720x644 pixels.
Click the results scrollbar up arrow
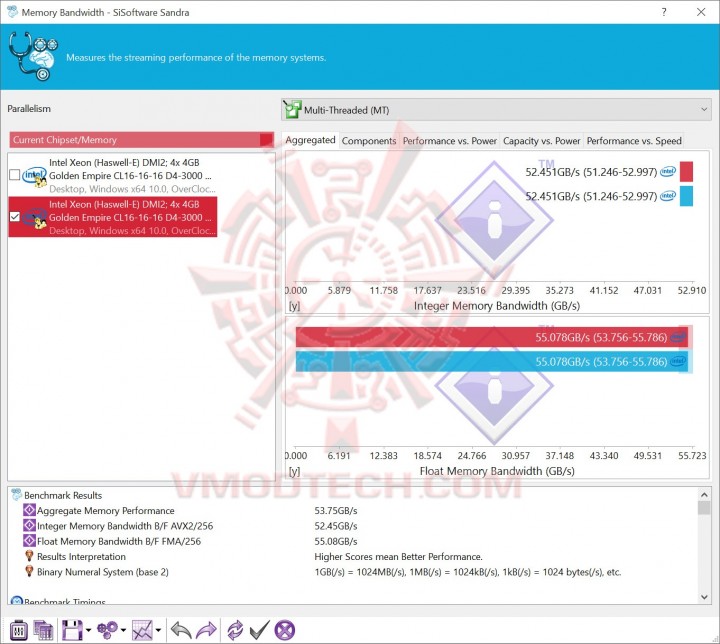point(704,495)
